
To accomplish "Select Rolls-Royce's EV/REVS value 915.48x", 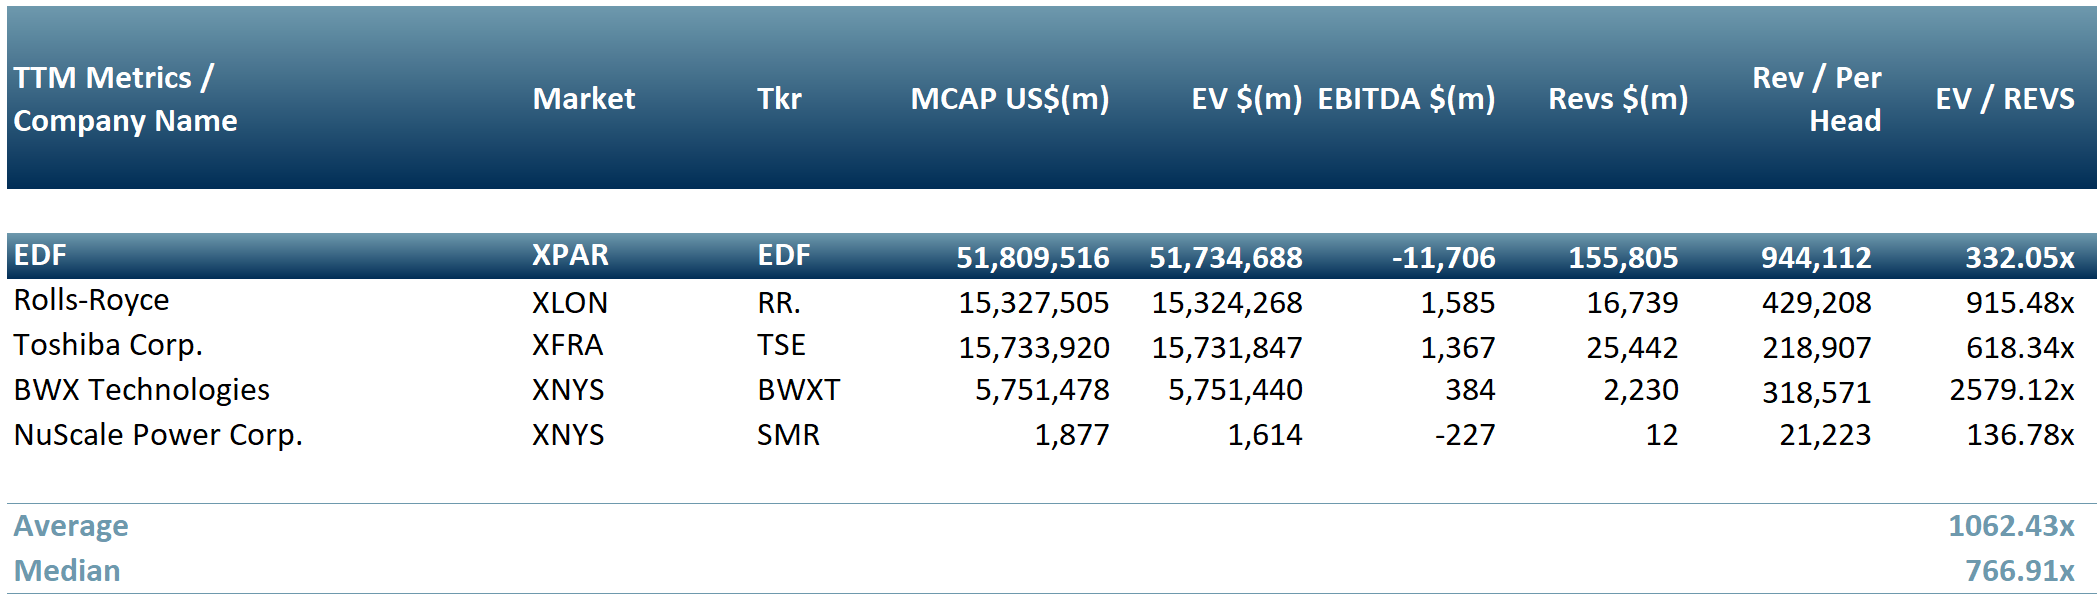I will coord(2019,303).
